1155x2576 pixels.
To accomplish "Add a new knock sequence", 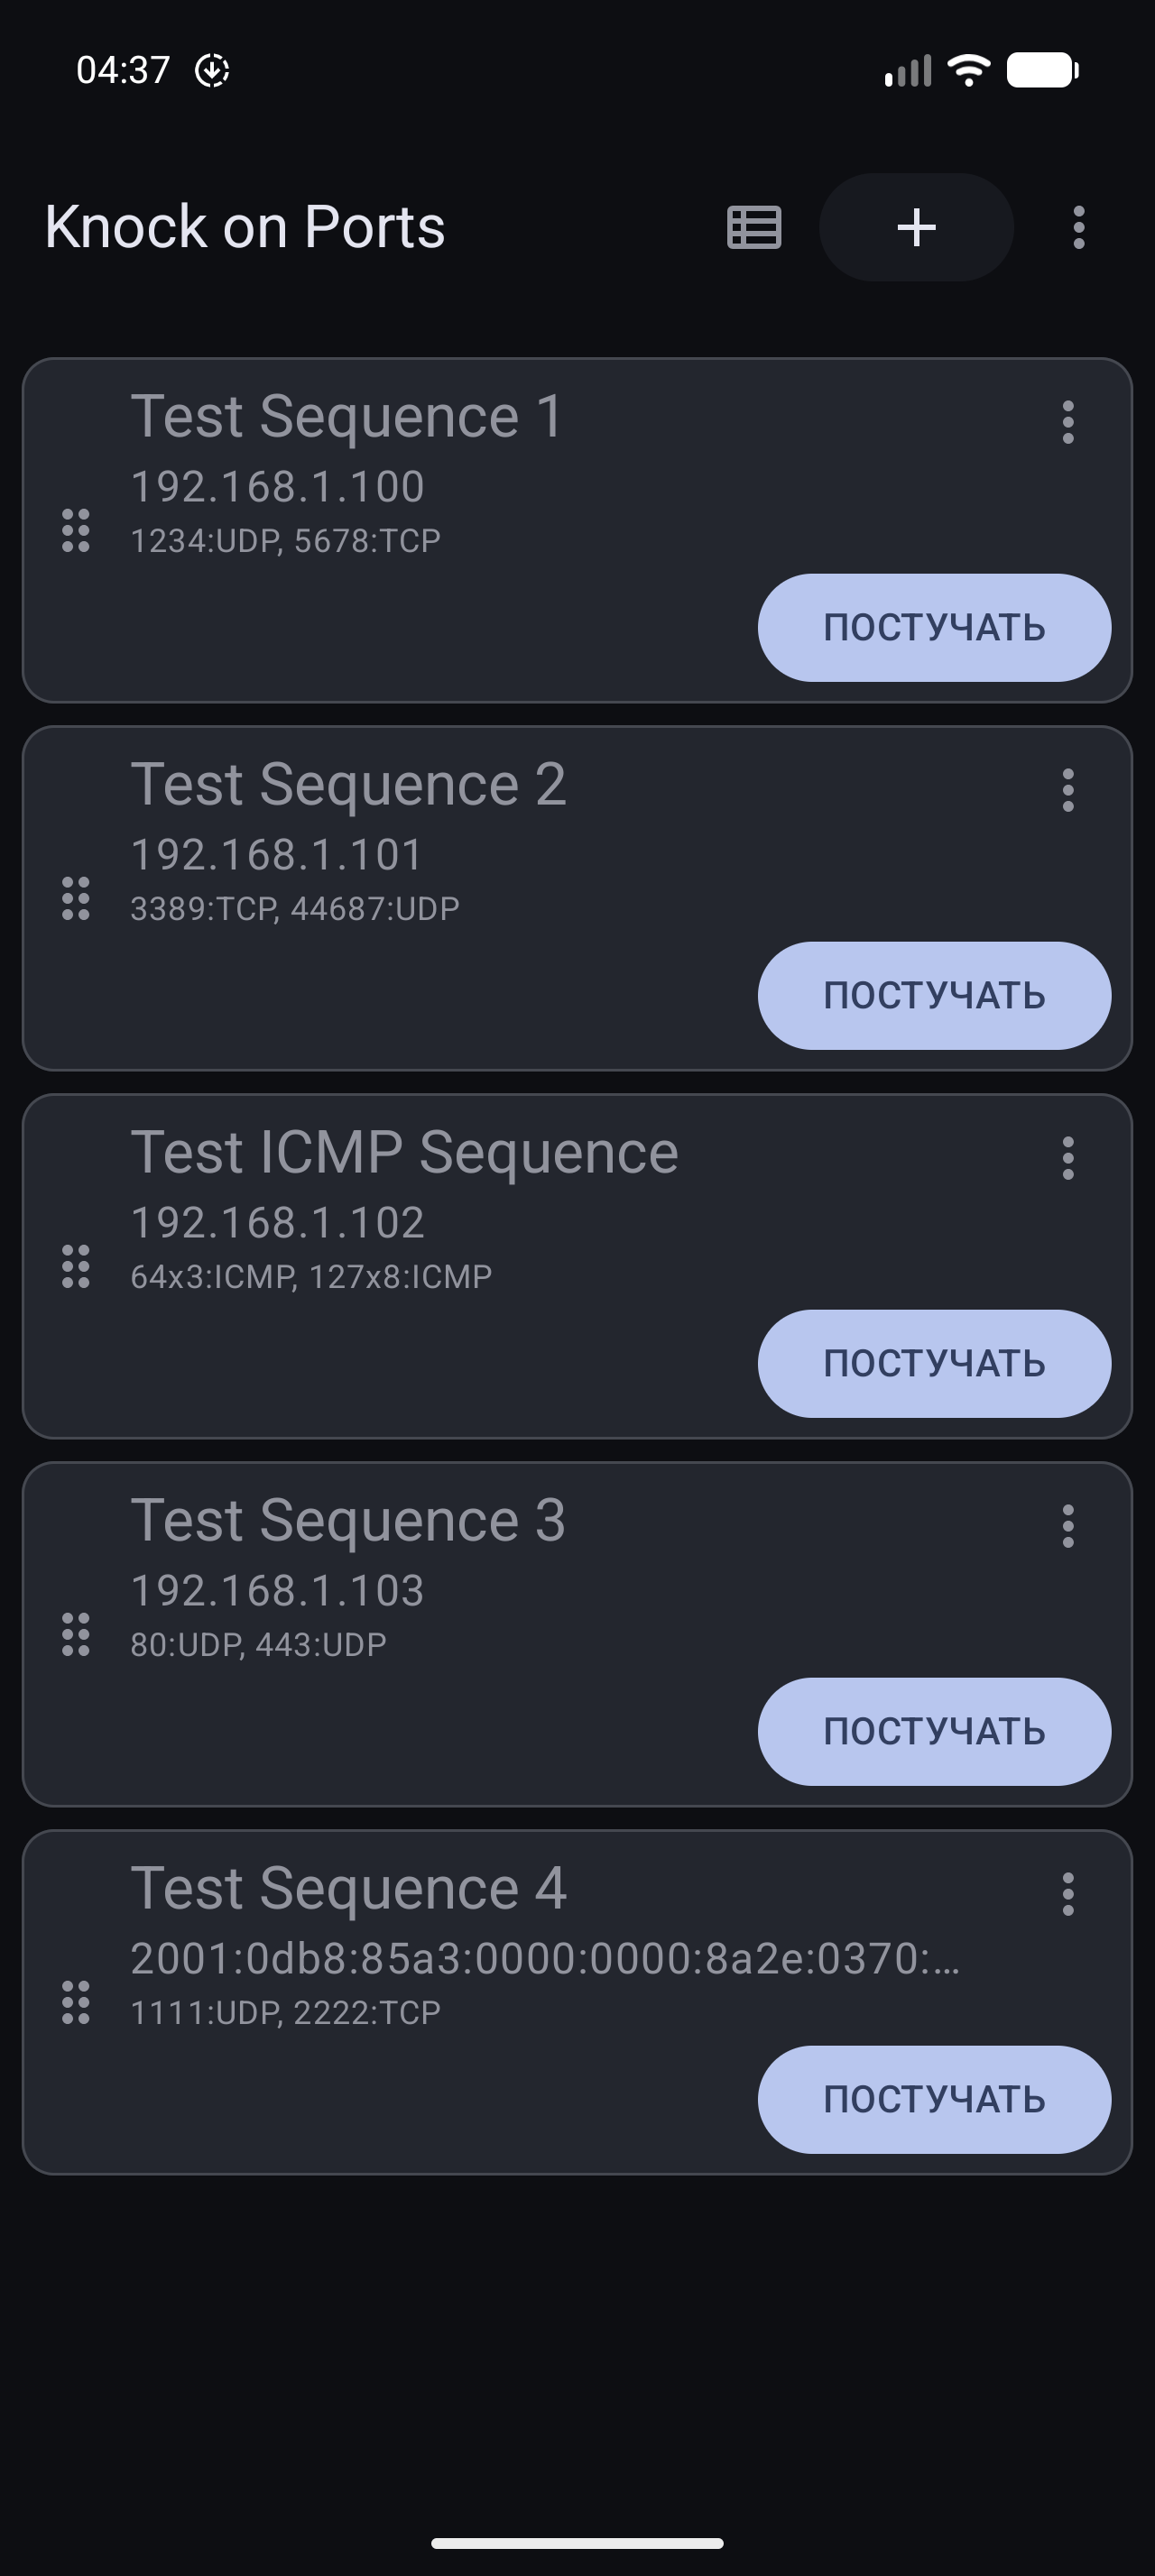I will (916, 227).
